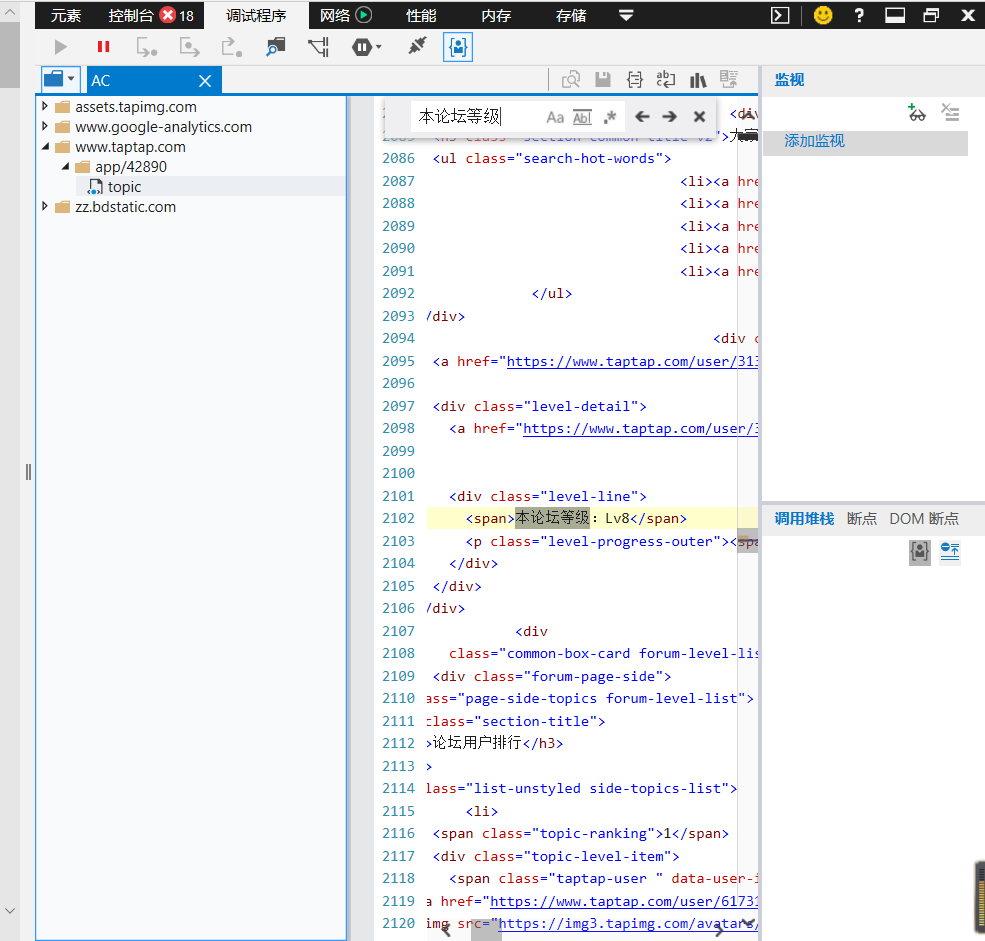The image size is (985, 941).
Task: Open the file picker folder dropdown
Action: [x=61, y=80]
